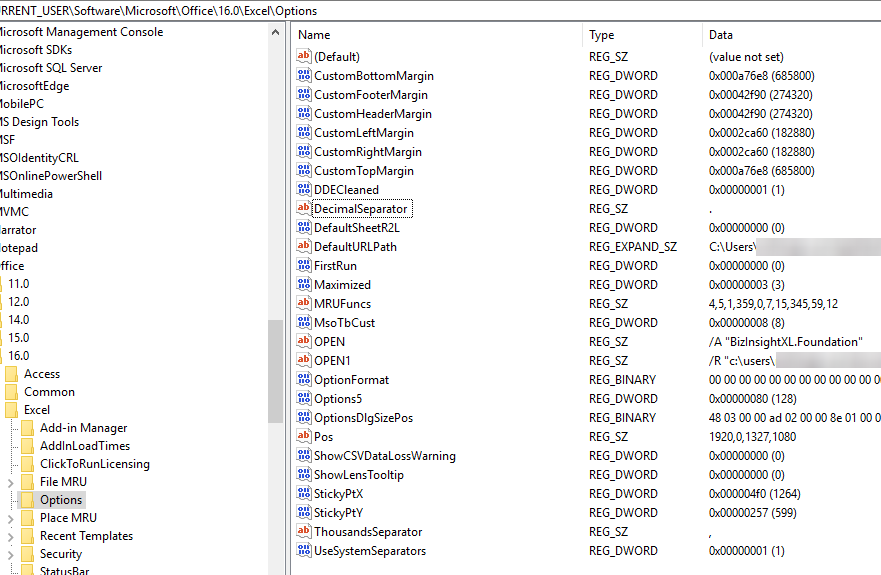
Task: Select the MSOnlinePowerShell key
Action: tap(51, 176)
